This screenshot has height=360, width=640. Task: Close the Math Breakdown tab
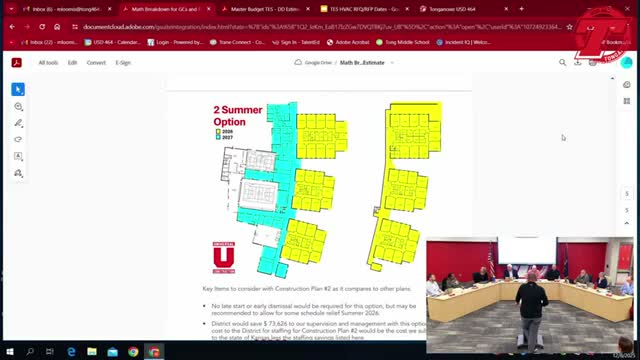pyautogui.click(x=209, y=9)
